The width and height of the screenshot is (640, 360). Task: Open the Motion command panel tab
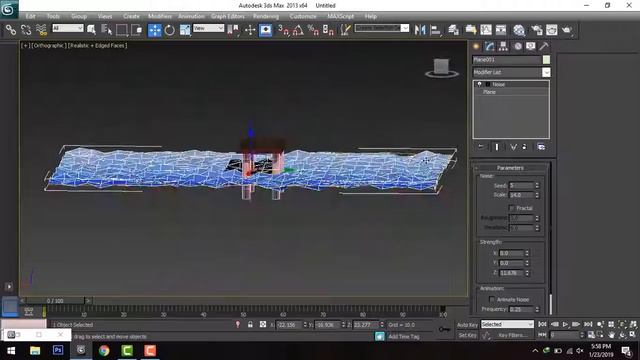point(518,46)
